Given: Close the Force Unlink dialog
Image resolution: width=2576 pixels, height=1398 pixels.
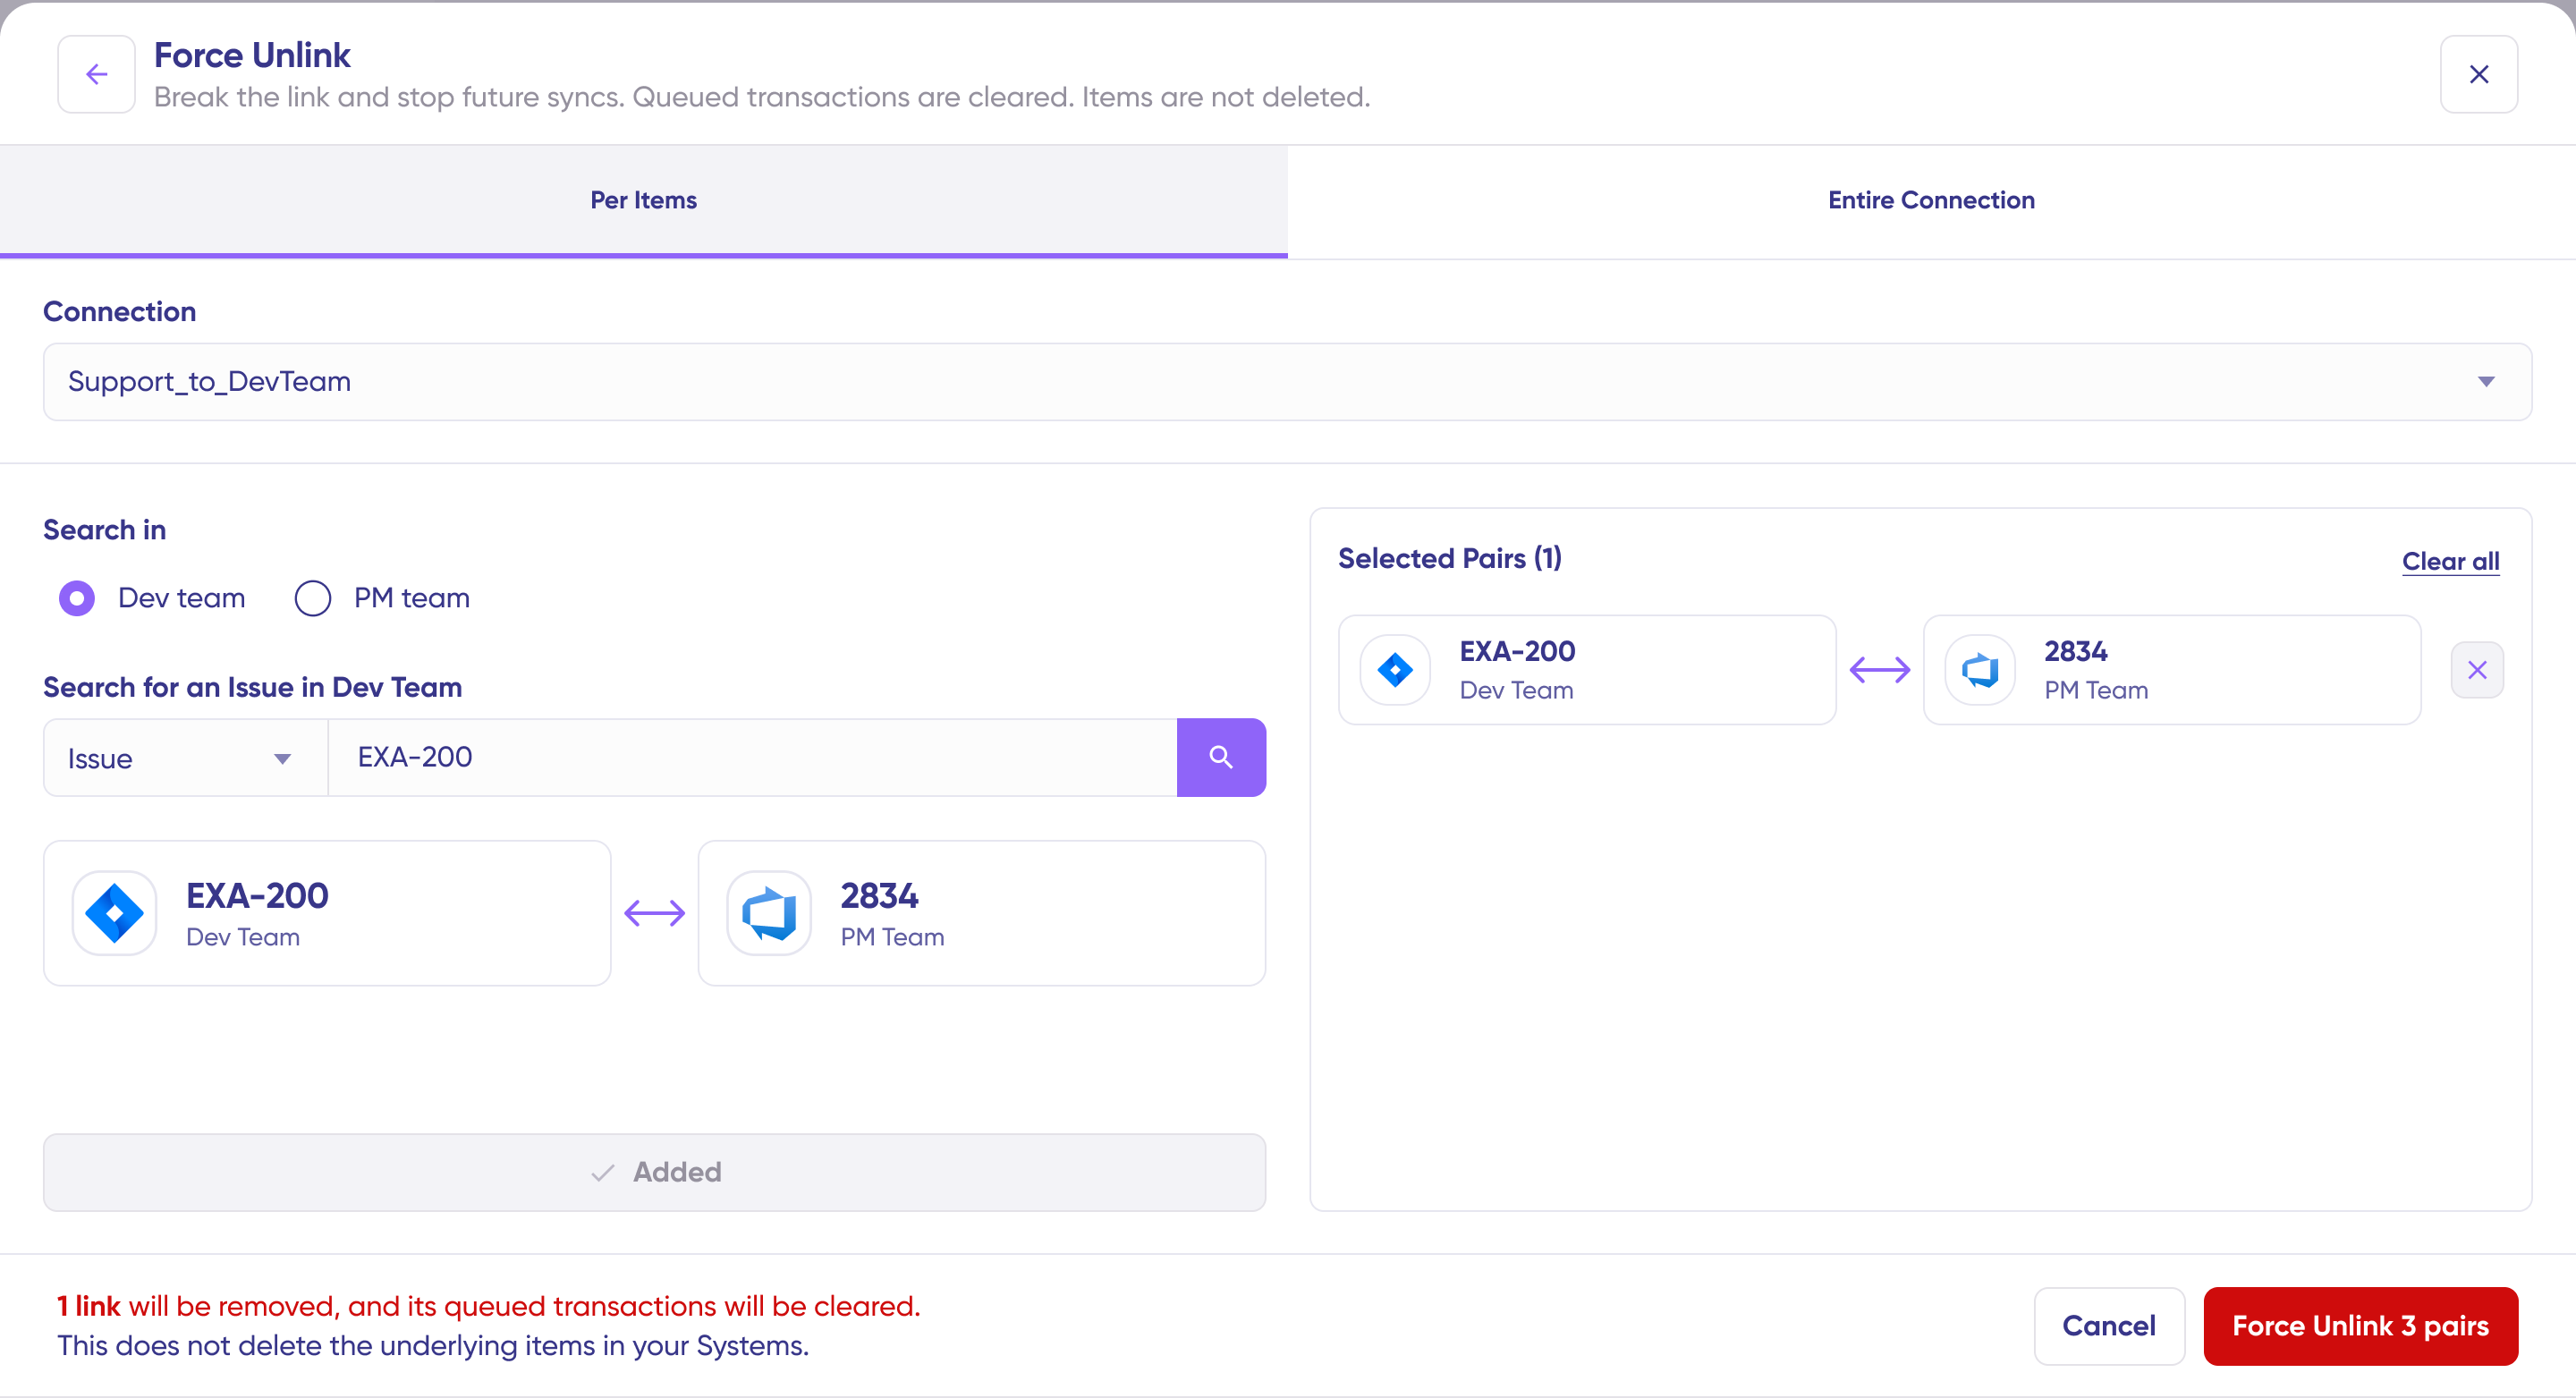Looking at the screenshot, I should [2478, 74].
